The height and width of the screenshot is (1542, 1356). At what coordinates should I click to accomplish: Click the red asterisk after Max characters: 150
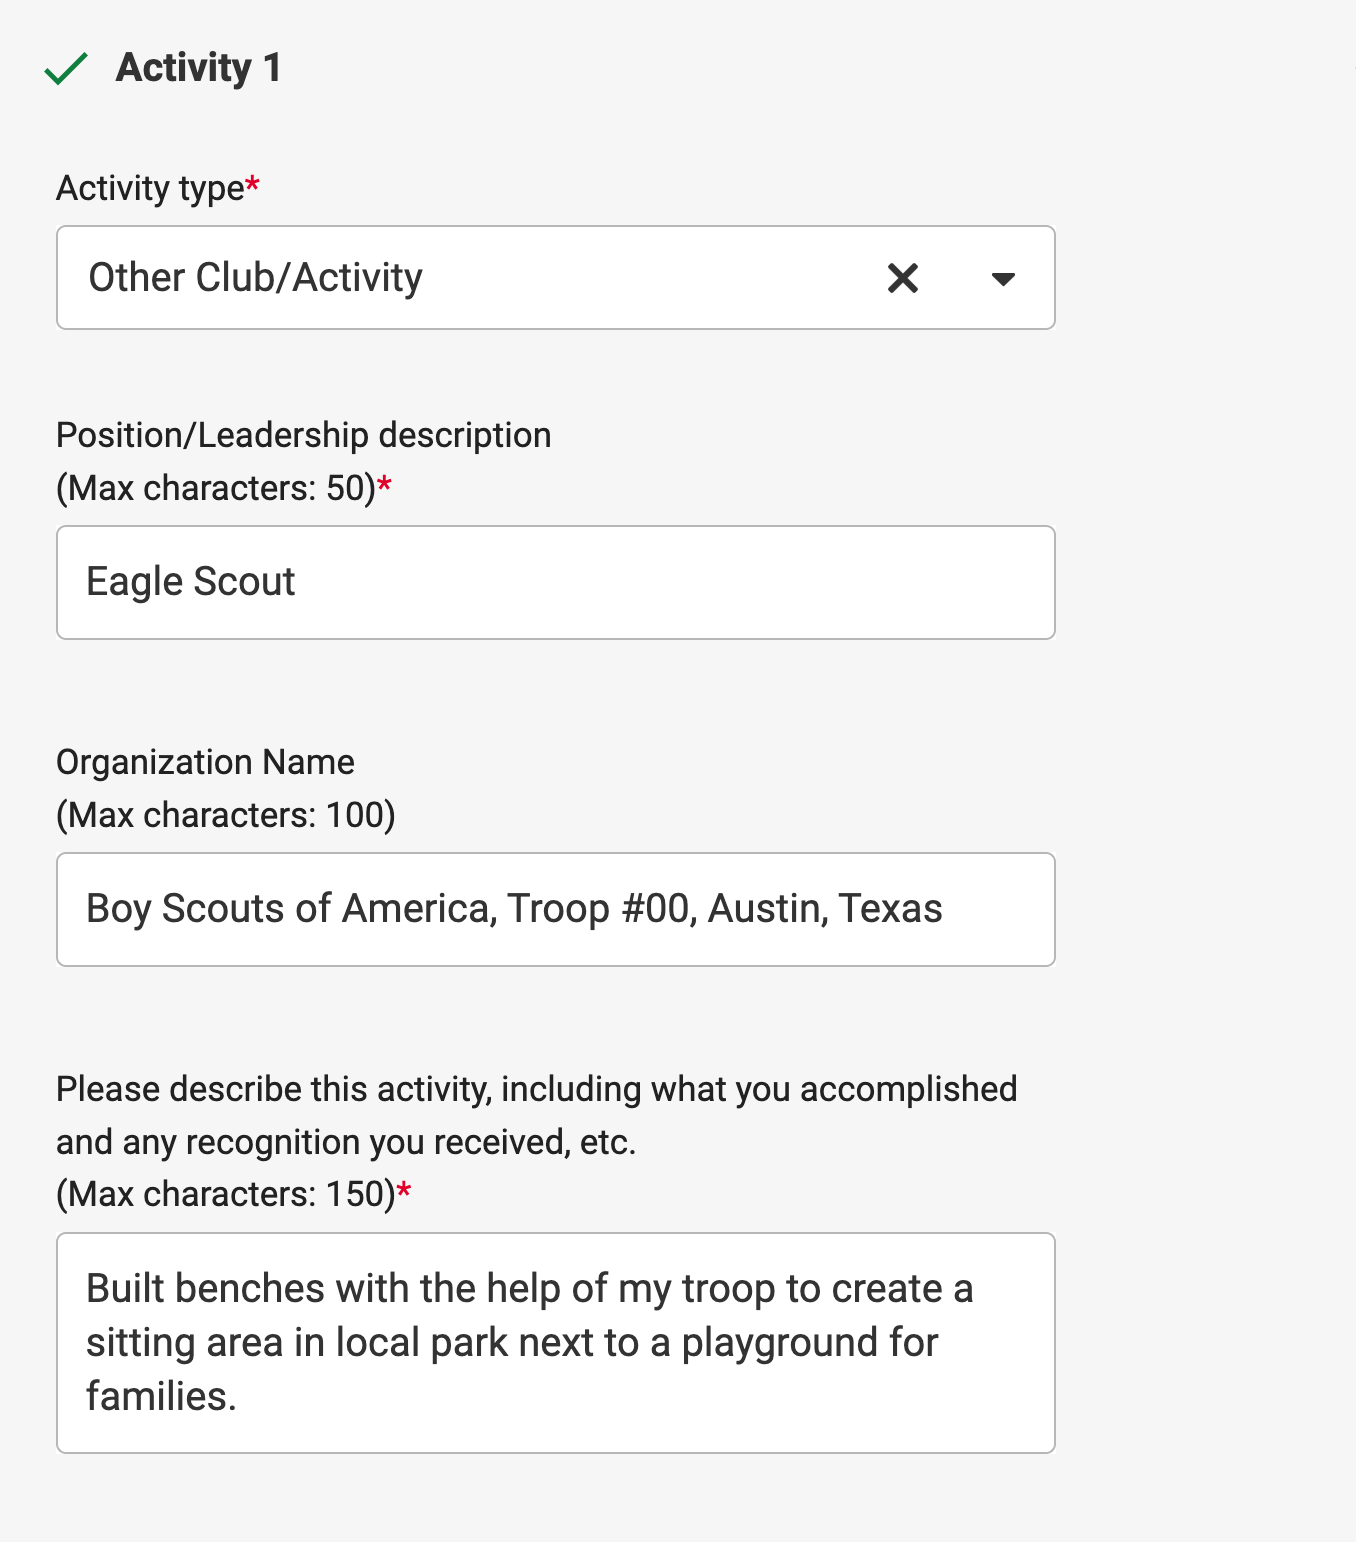[404, 1191]
